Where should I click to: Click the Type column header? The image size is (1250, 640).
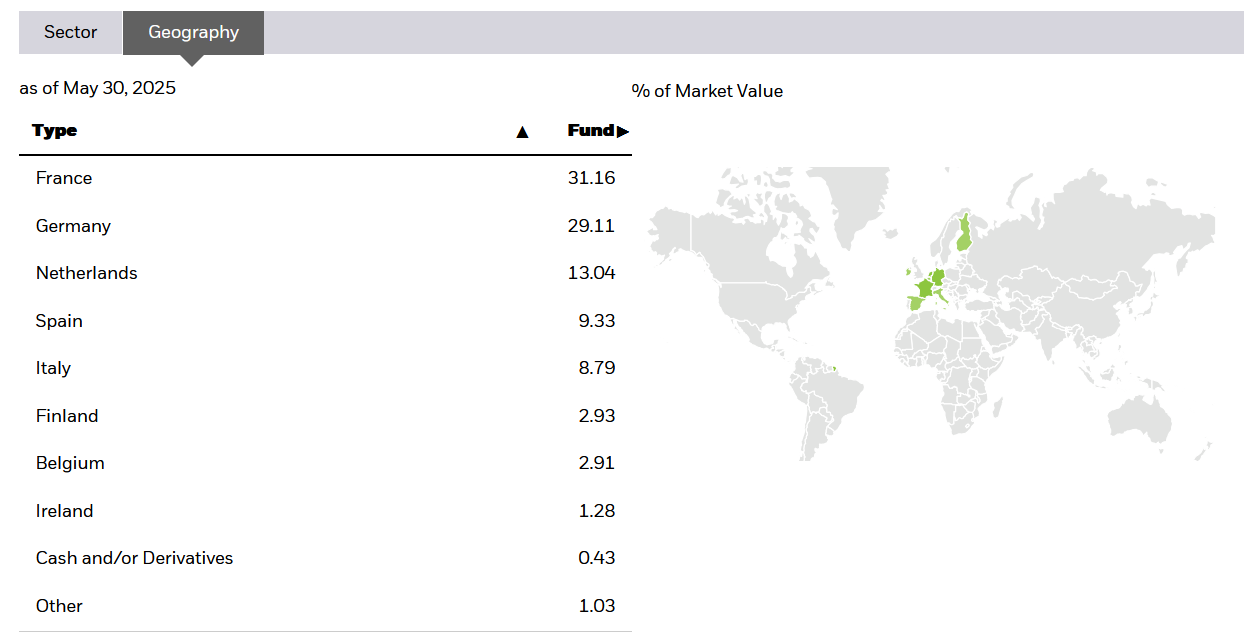click(x=54, y=131)
